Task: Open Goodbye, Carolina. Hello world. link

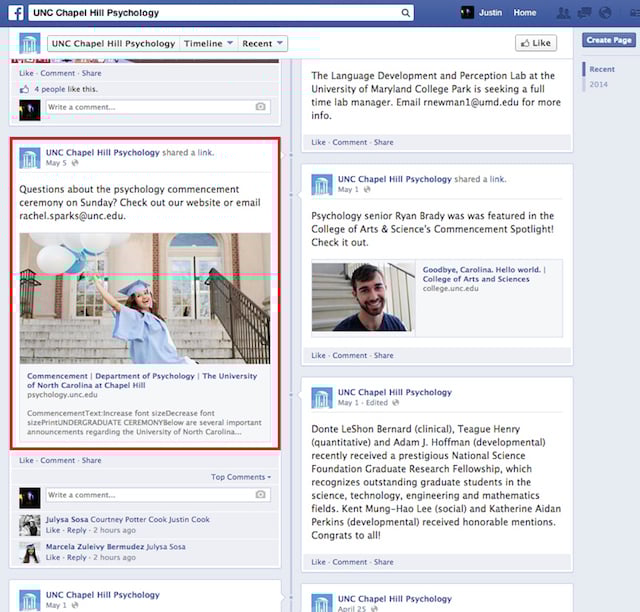Action: click(x=484, y=274)
